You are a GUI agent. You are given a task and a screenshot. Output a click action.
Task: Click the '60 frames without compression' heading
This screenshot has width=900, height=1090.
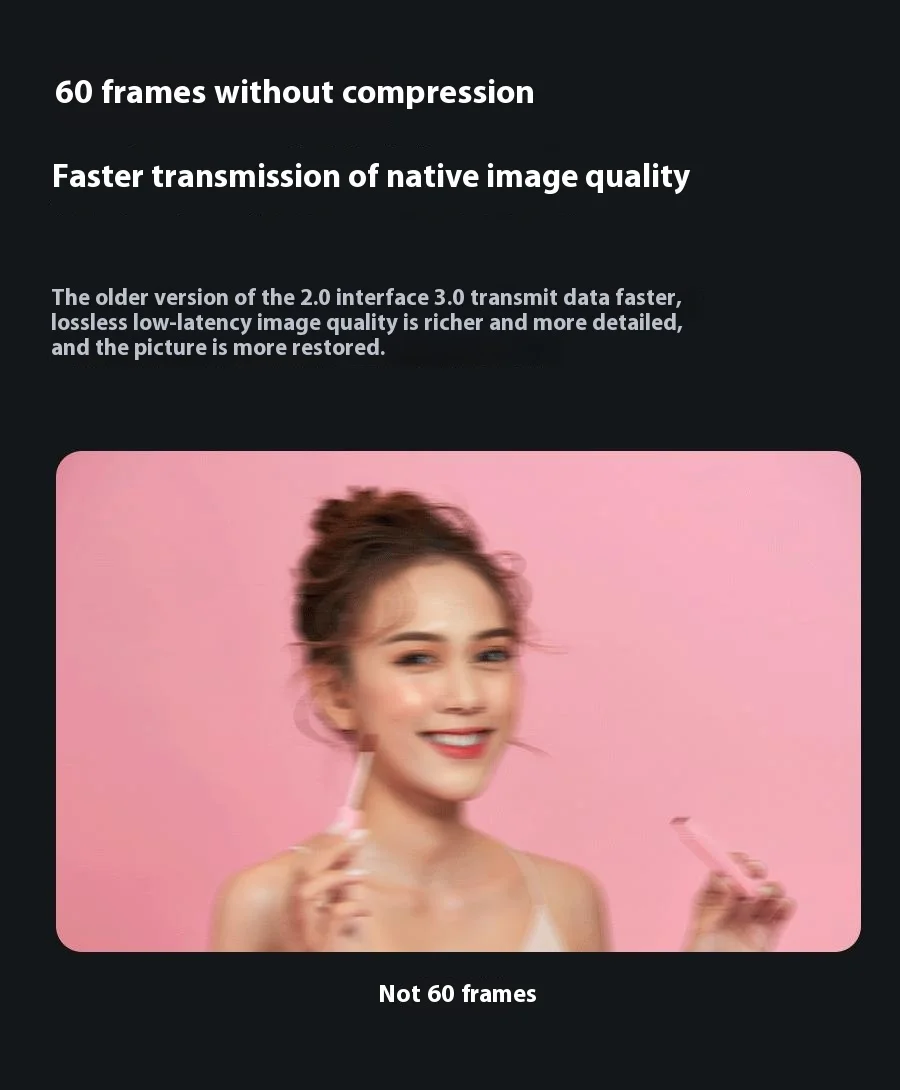tap(294, 92)
